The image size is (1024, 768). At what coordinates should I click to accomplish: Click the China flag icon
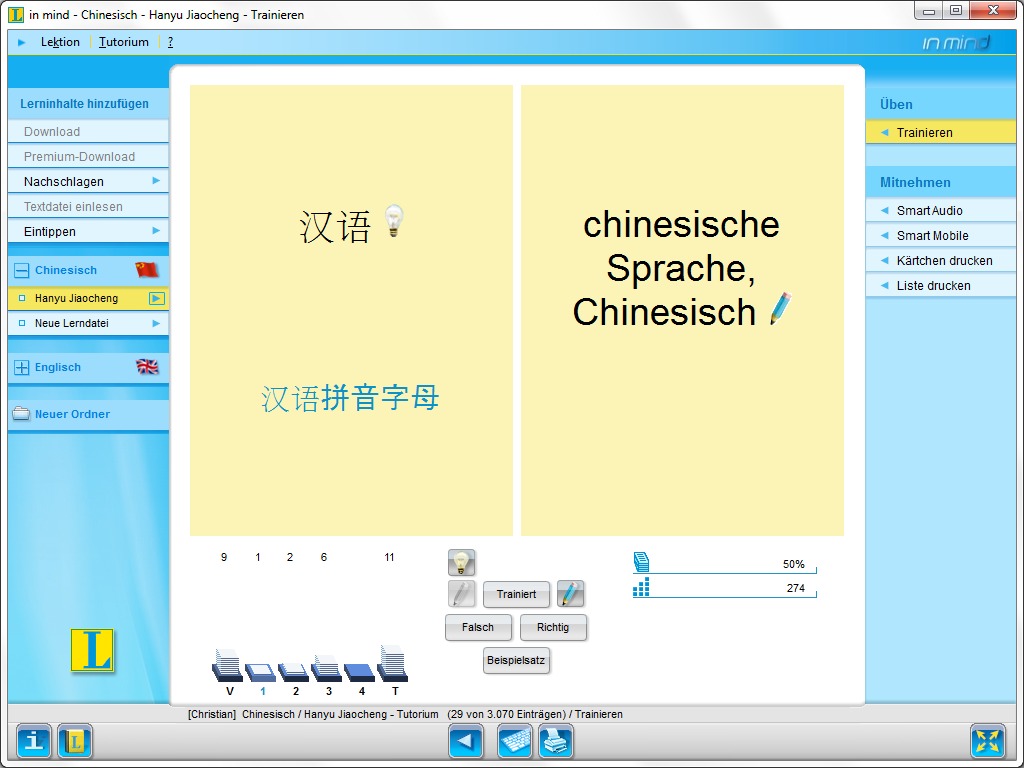pos(147,269)
